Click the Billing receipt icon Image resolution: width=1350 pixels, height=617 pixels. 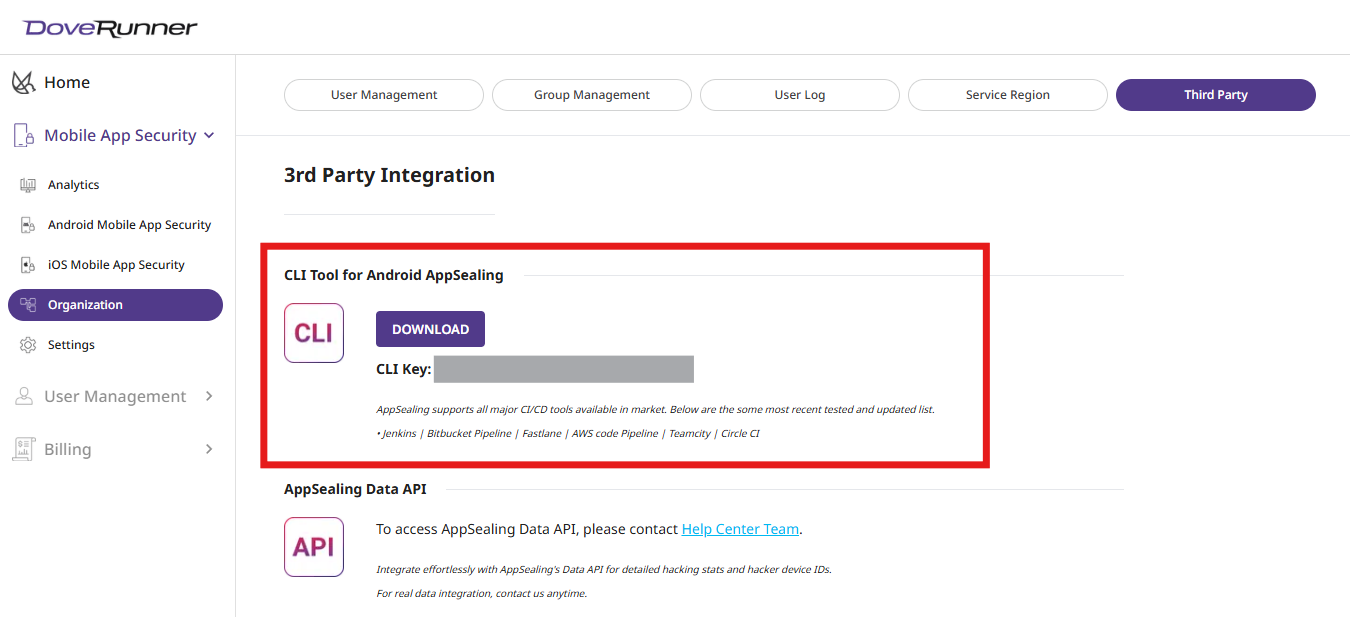click(x=24, y=449)
